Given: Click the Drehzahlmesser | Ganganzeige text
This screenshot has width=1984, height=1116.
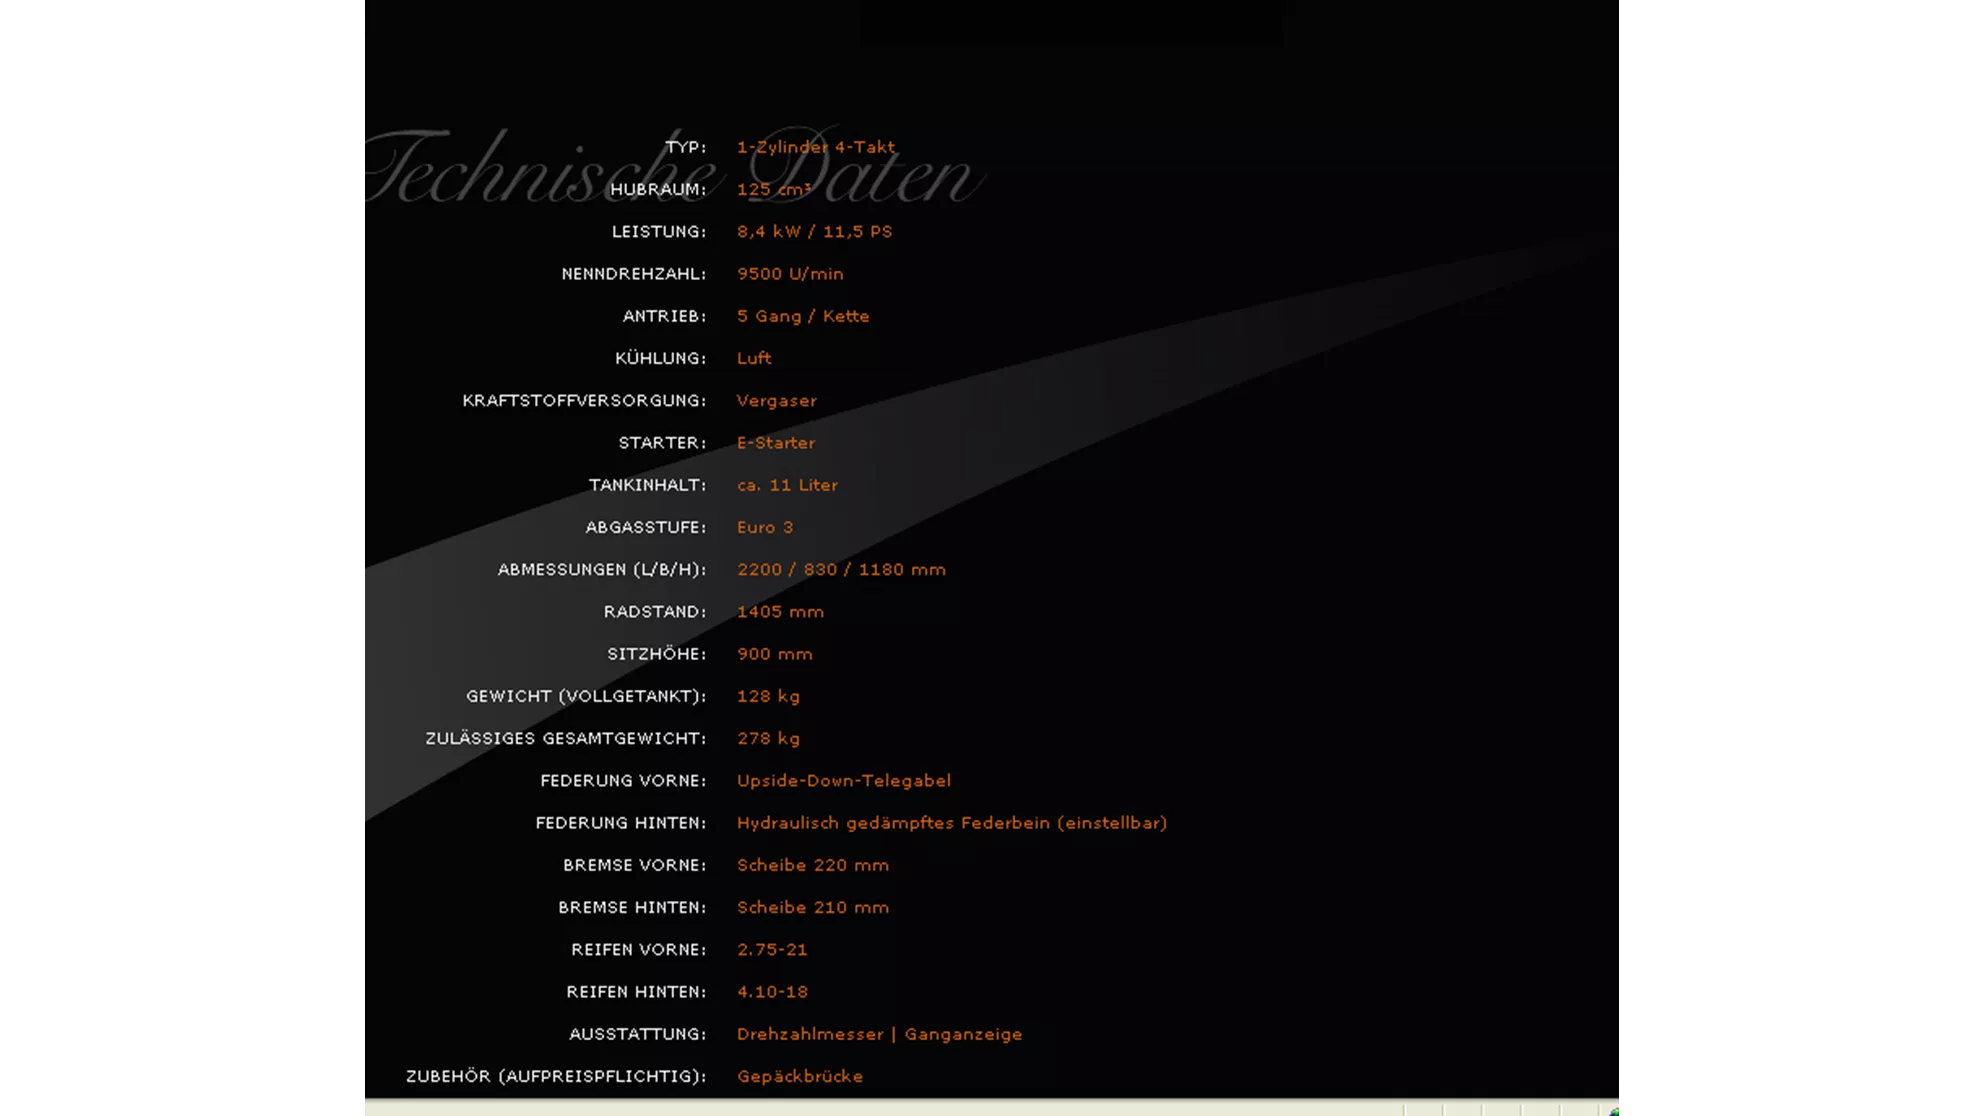Looking at the screenshot, I should click(x=879, y=1034).
